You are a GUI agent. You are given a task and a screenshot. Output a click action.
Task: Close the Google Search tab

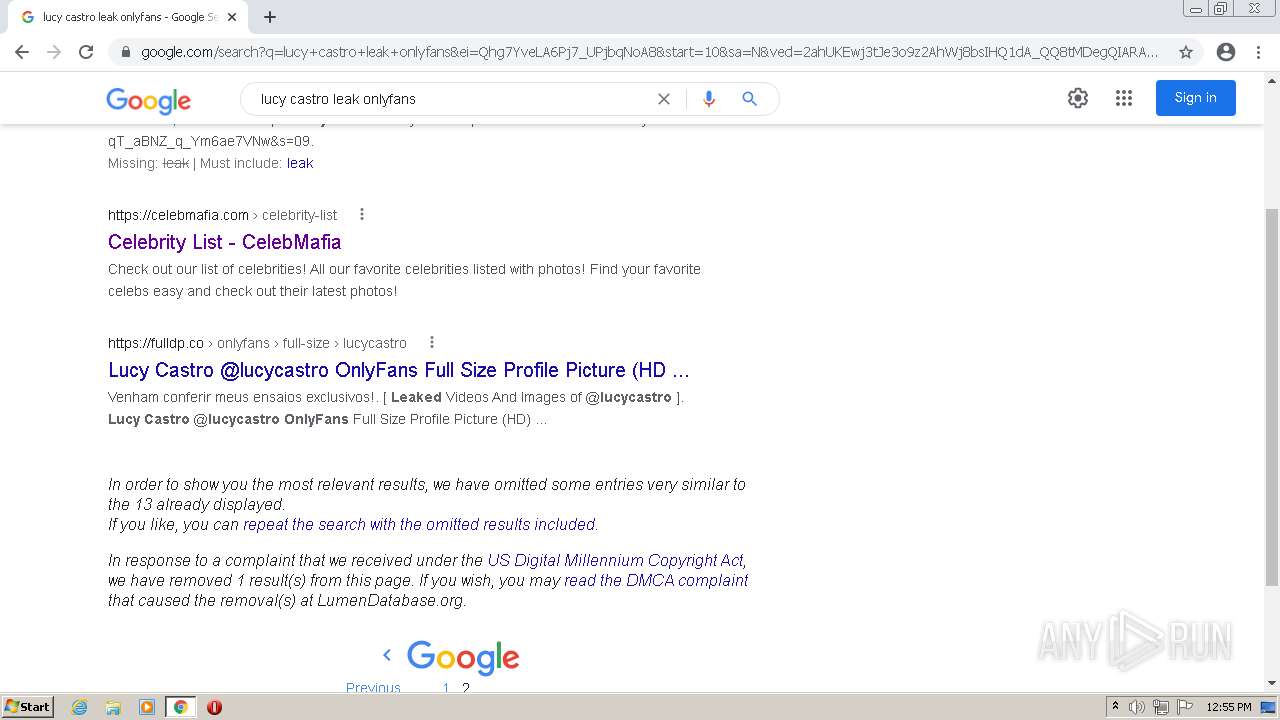pyautogui.click(x=232, y=17)
